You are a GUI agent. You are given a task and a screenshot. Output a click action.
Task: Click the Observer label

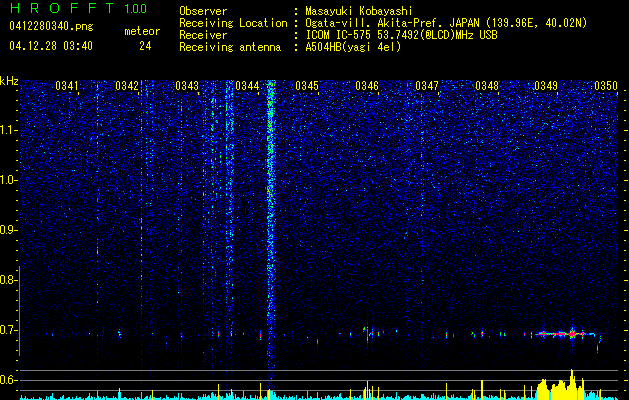[x=203, y=11]
